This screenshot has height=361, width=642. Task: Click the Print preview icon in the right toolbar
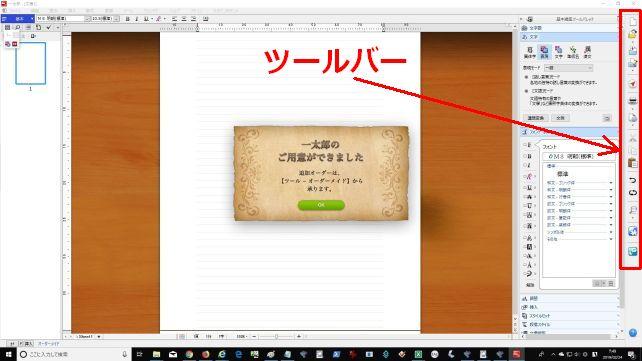click(x=633, y=118)
